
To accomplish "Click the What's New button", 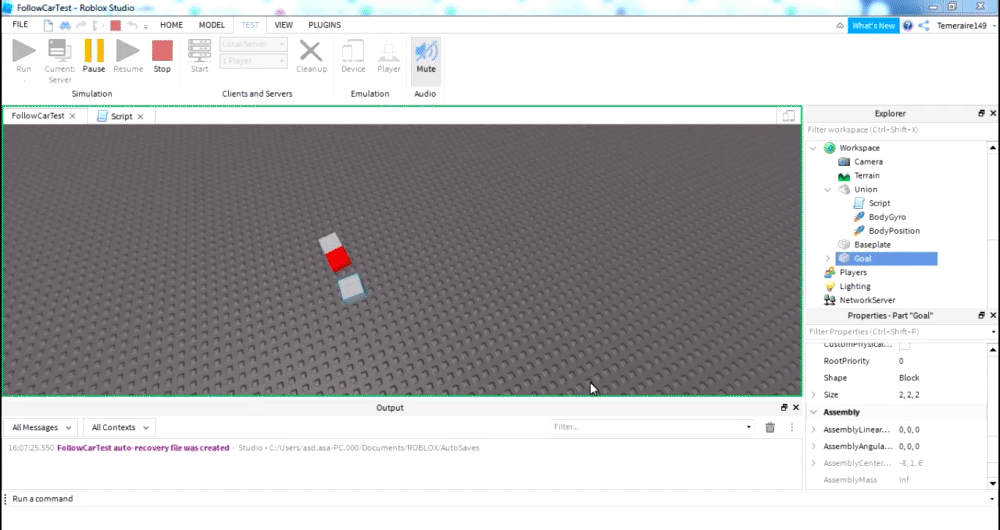I will pos(873,26).
